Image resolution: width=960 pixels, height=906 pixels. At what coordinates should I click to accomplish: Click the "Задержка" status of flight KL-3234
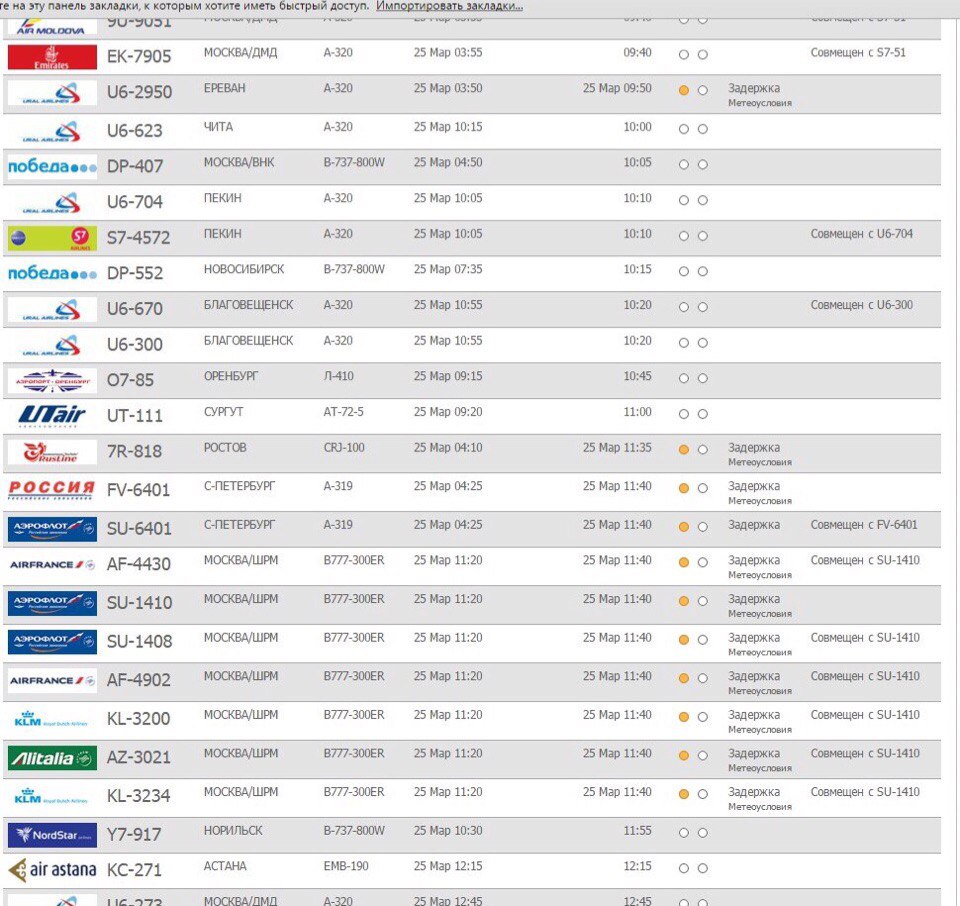(753, 792)
